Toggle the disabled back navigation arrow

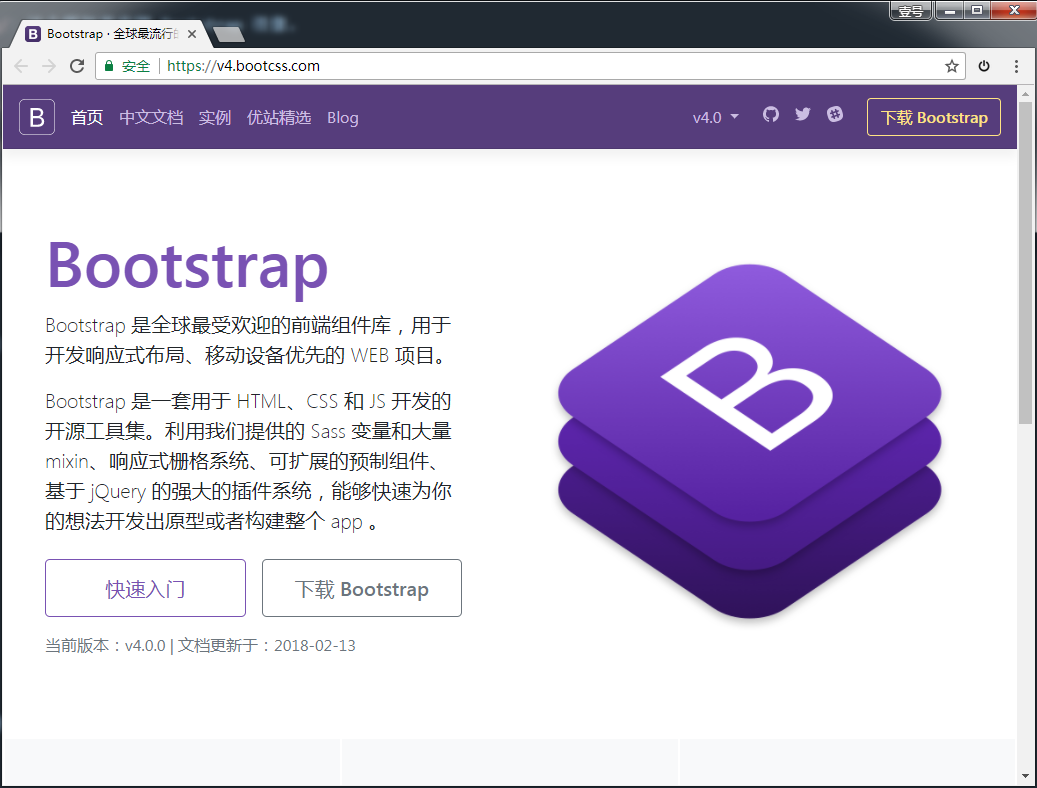point(20,64)
